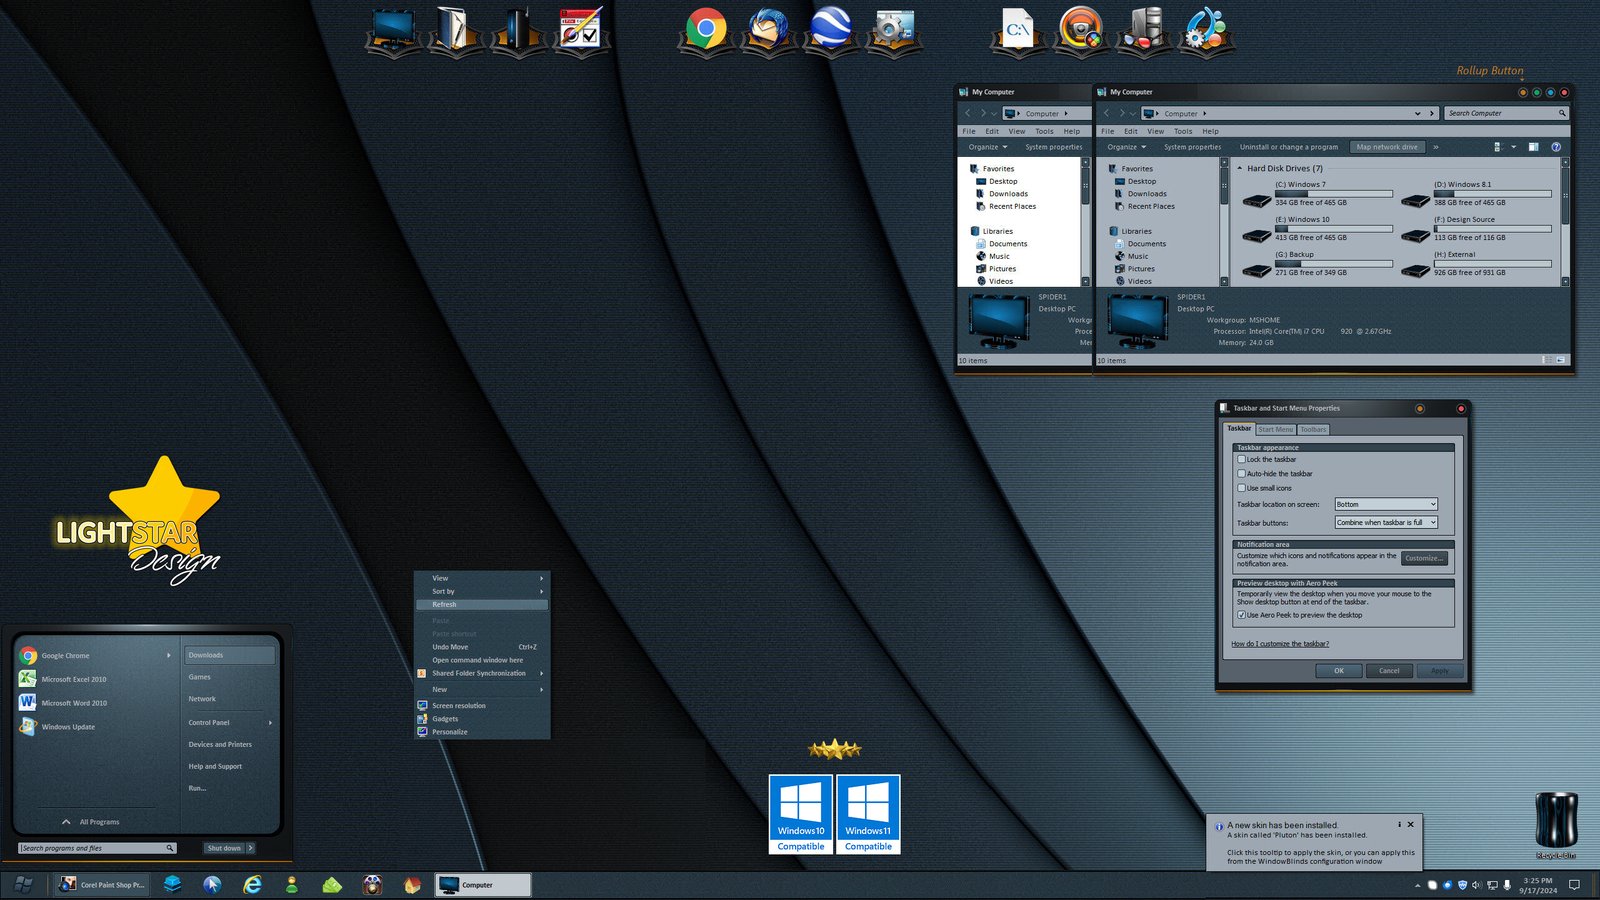Open the gear and photo settings dock icon
The width and height of the screenshot is (1600, 900).
coord(893,29)
